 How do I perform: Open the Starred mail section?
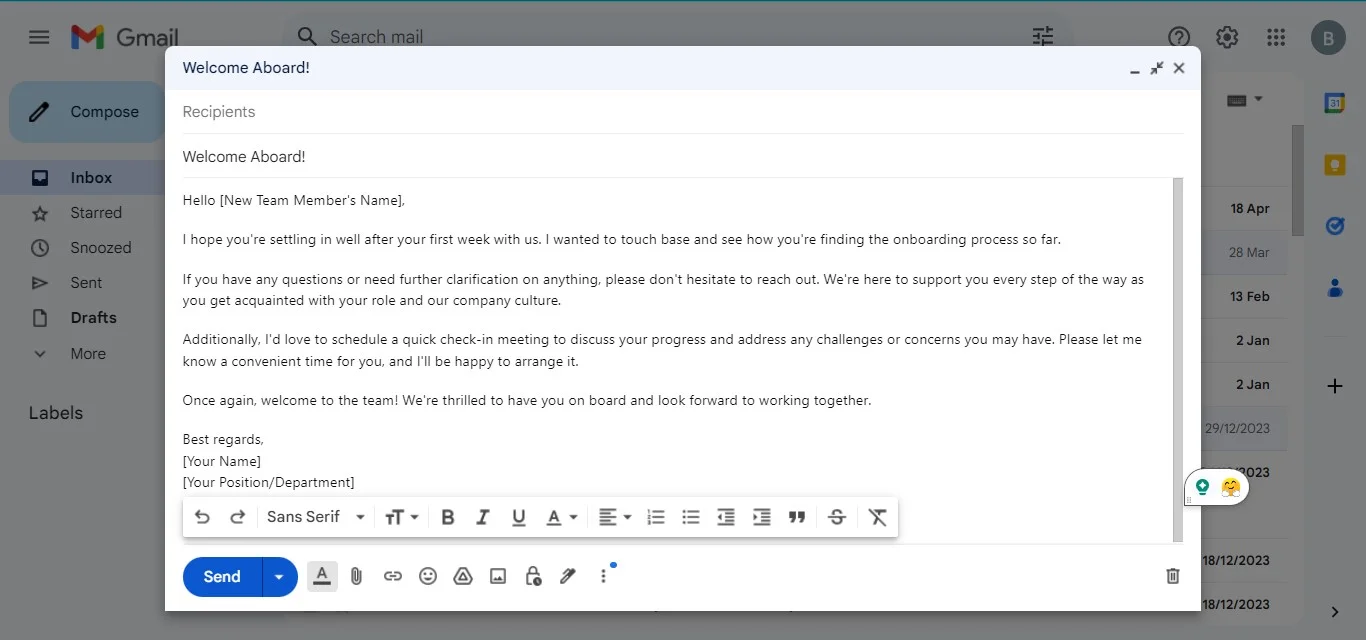pyautogui.click(x=96, y=212)
